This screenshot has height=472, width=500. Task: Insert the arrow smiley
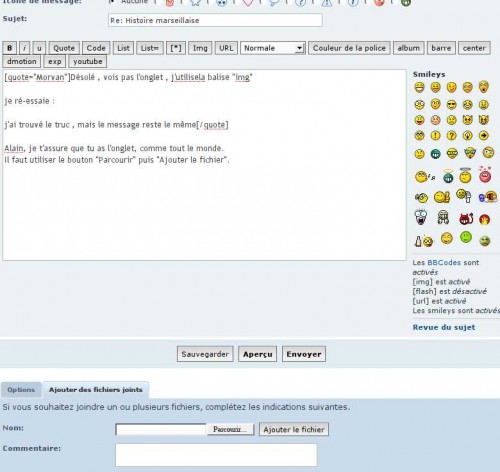(484, 136)
